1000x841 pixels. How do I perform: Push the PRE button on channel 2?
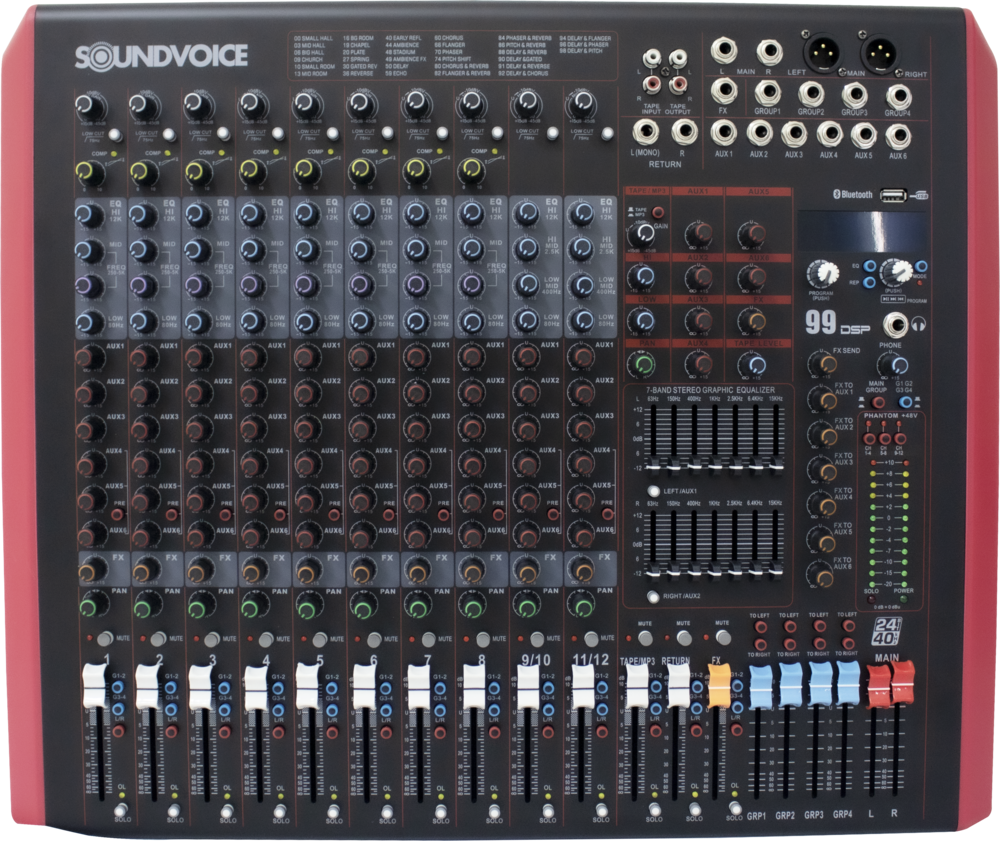pyautogui.click(x=172, y=514)
